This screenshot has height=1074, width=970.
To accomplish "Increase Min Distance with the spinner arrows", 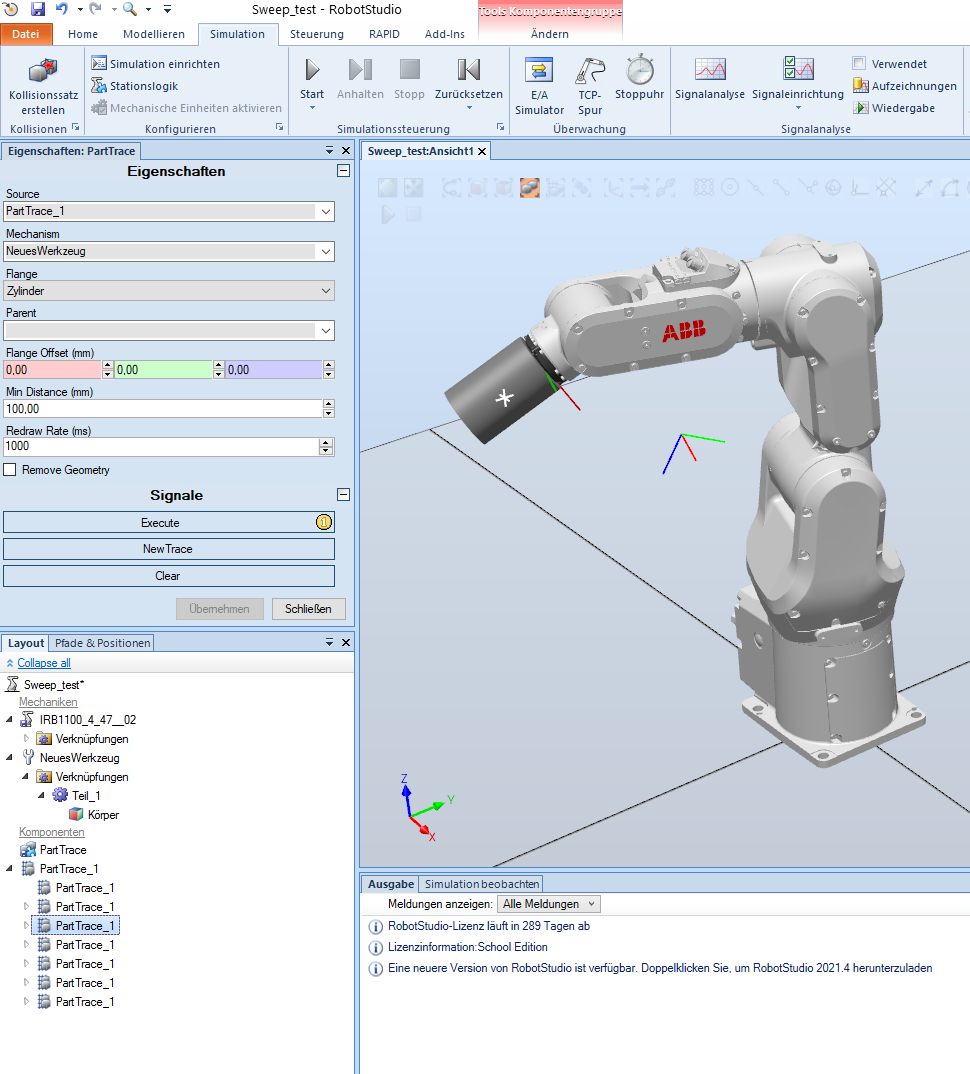I will (x=329, y=404).
